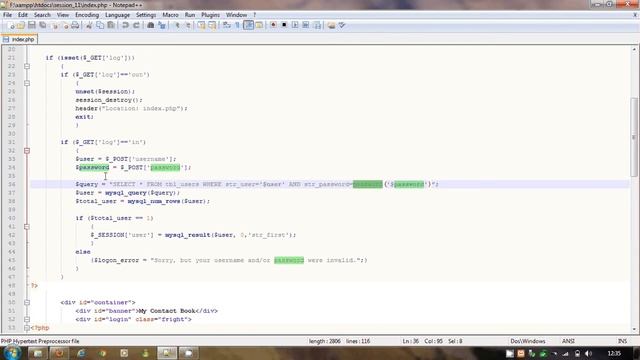640x360 pixels.
Task: Click the 'length : 2806' status text
Action: (x=324, y=341)
